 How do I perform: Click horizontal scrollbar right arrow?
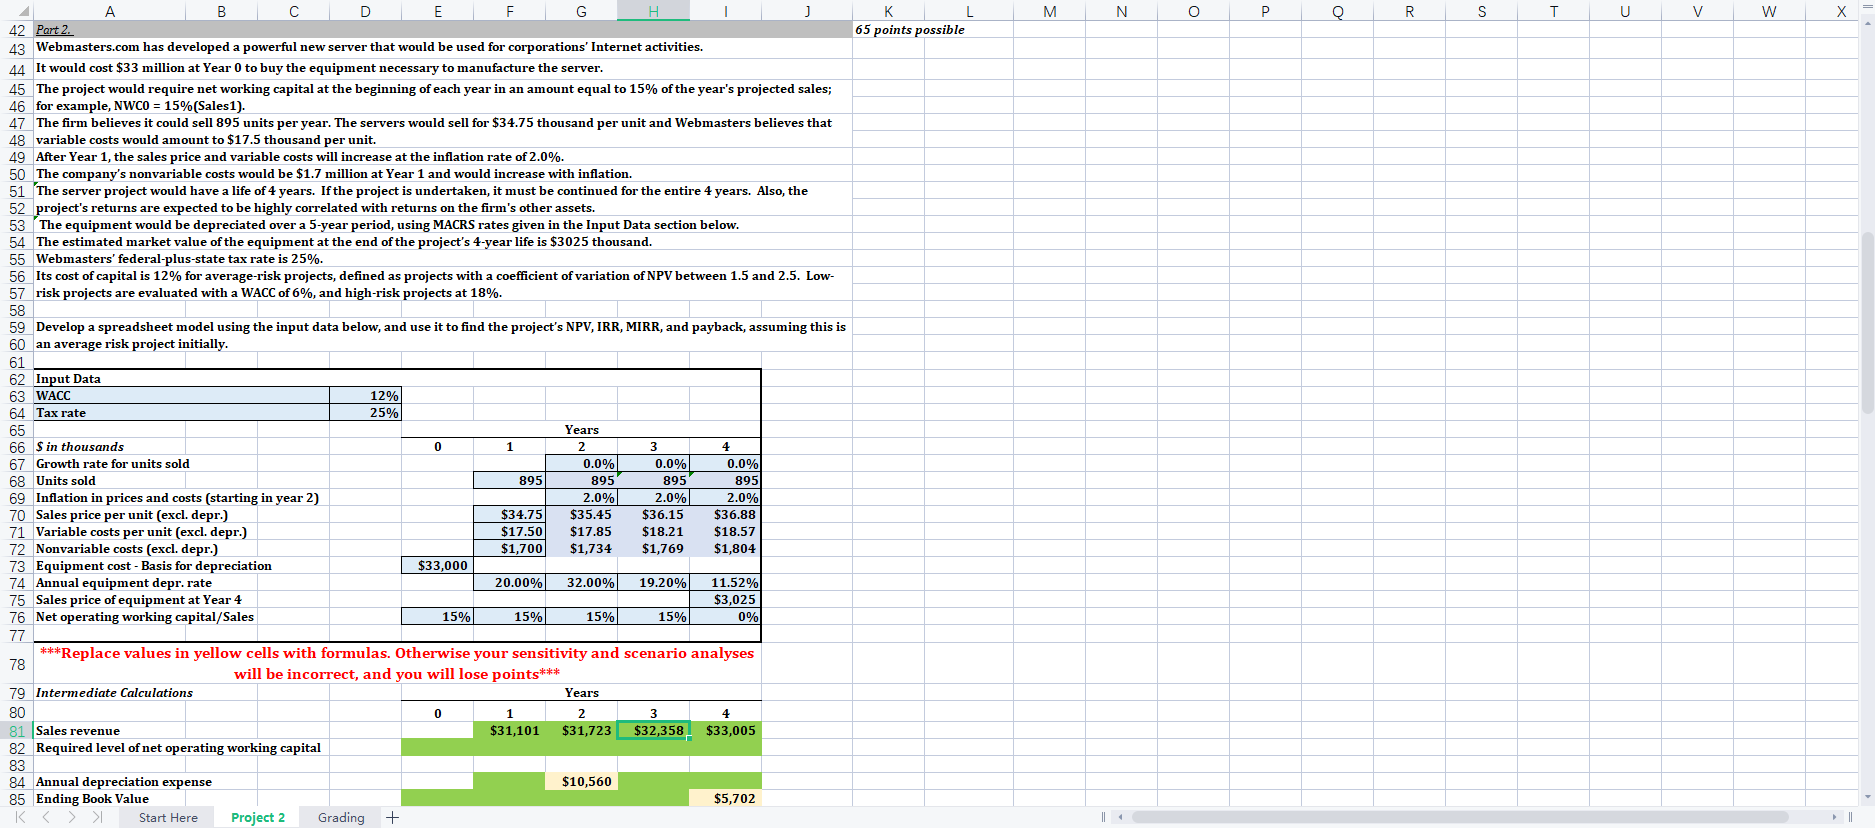(x=1835, y=817)
